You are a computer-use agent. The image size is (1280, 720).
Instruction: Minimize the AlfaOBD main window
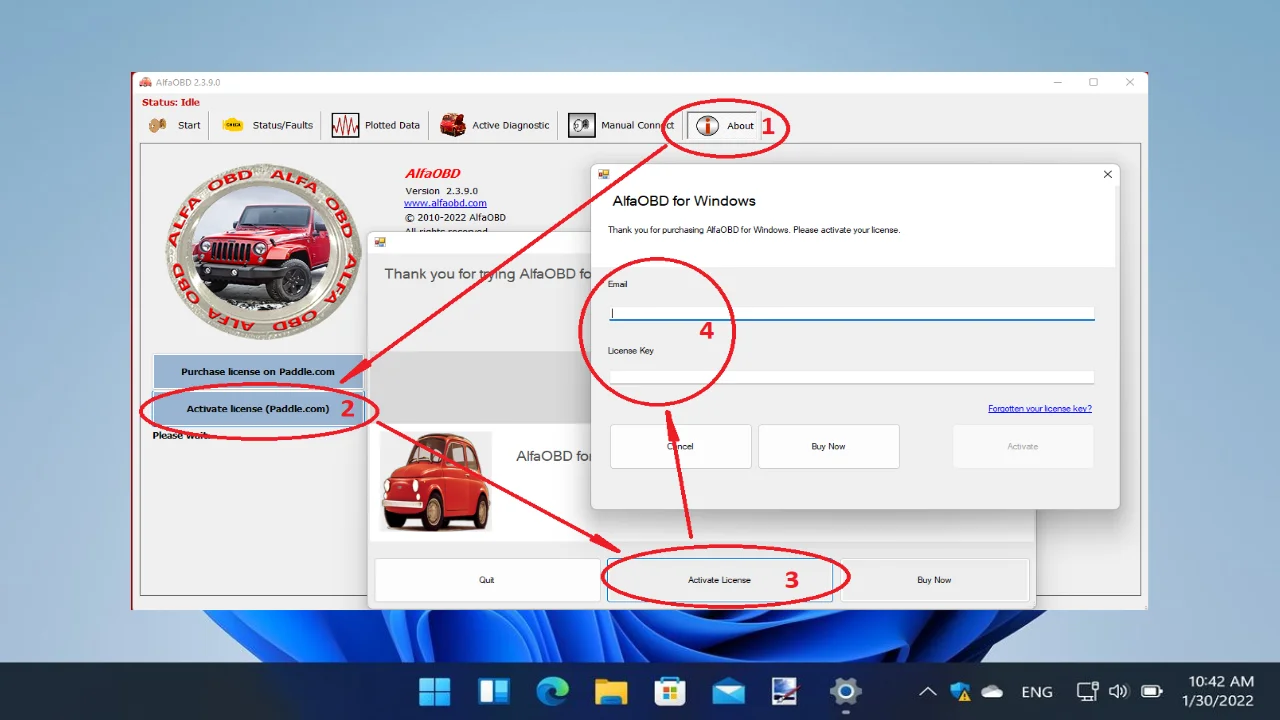click(x=1056, y=82)
